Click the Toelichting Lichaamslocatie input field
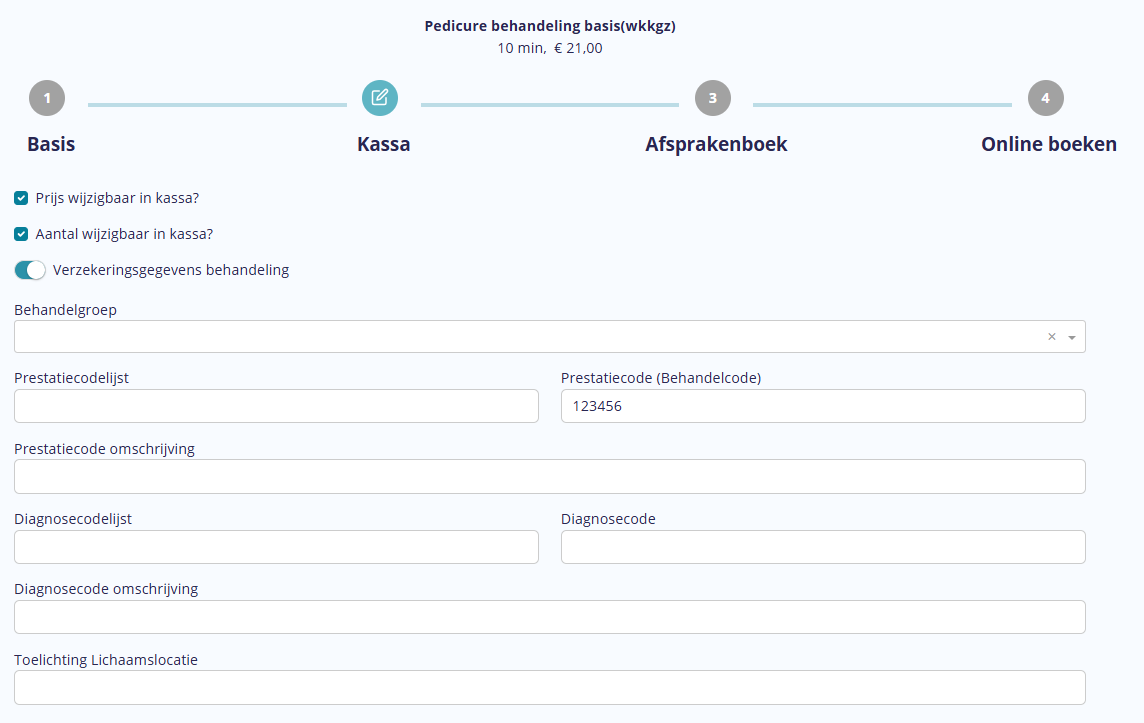Image resolution: width=1144 pixels, height=723 pixels. tap(549, 687)
